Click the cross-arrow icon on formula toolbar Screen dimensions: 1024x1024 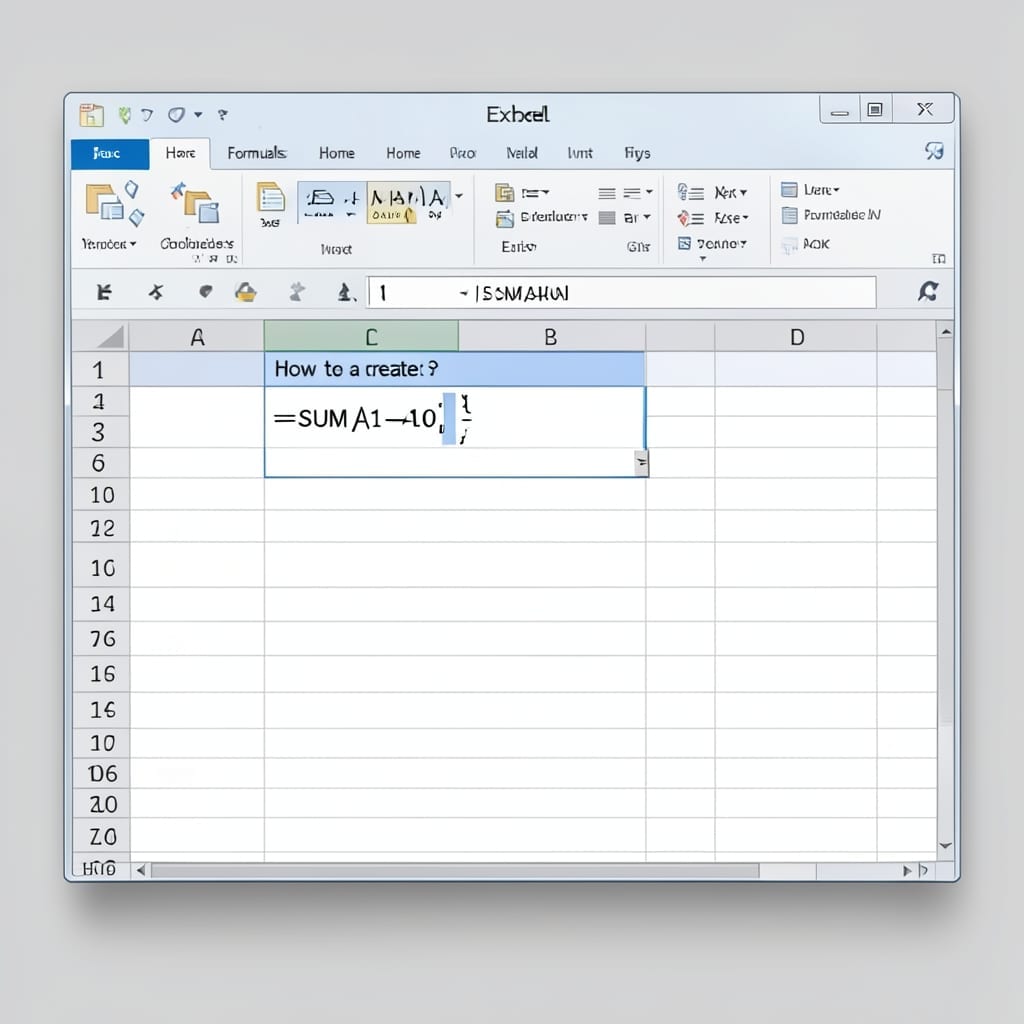click(155, 292)
